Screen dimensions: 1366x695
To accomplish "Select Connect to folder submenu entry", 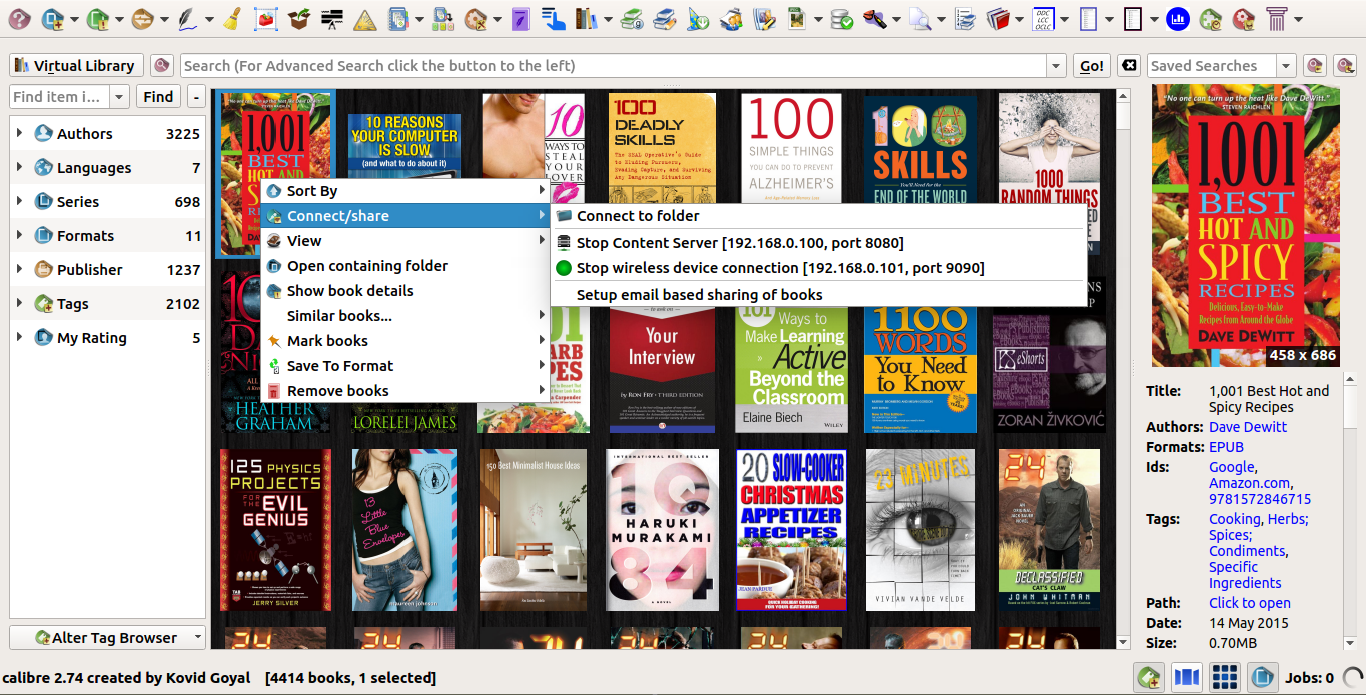I will tap(818, 216).
